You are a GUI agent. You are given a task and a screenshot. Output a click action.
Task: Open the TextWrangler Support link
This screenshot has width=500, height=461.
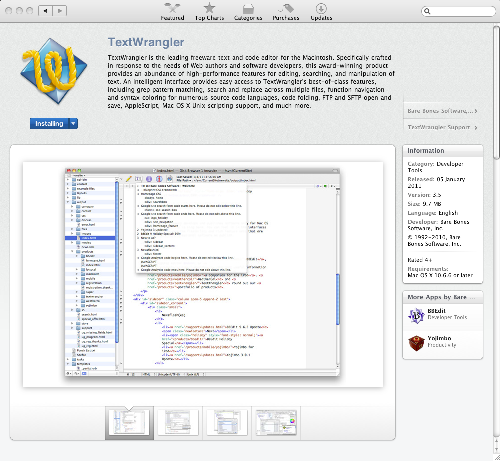point(442,127)
